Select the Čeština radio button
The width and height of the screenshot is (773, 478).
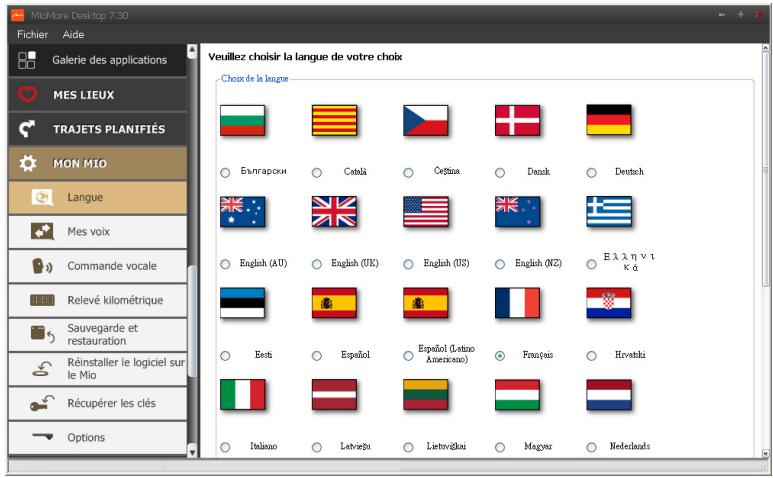pos(408,173)
